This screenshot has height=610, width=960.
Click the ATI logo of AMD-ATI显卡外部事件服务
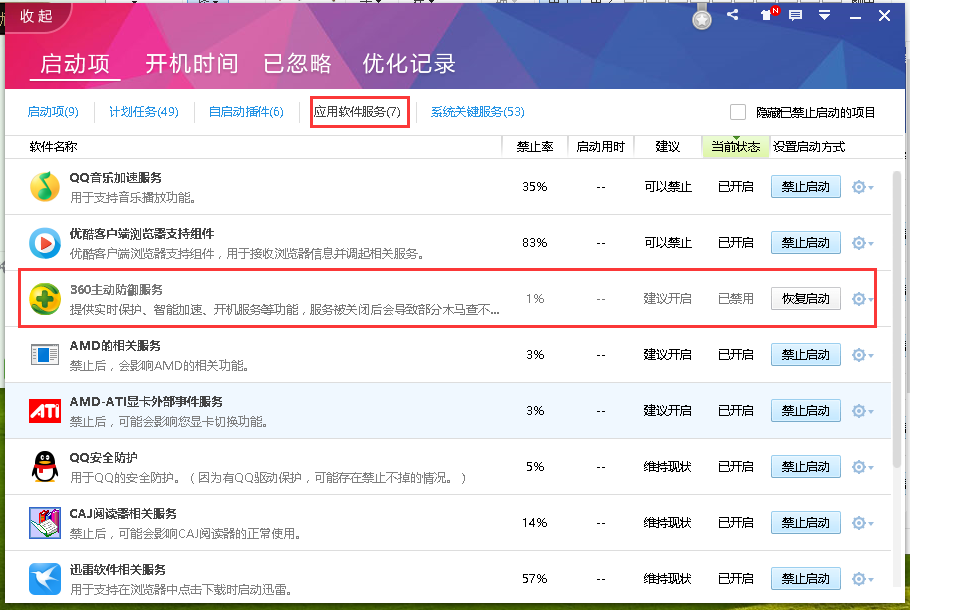tap(45, 411)
